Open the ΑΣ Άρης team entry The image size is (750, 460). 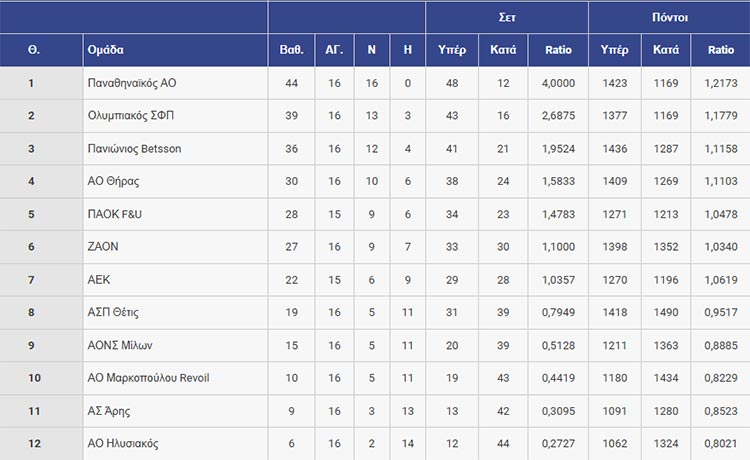(109, 411)
